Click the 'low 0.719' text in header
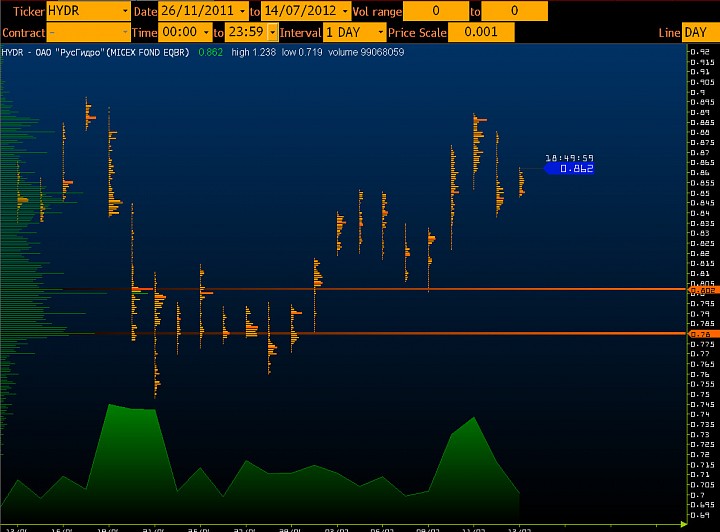Image resolution: width=720 pixels, height=532 pixels. pos(302,52)
